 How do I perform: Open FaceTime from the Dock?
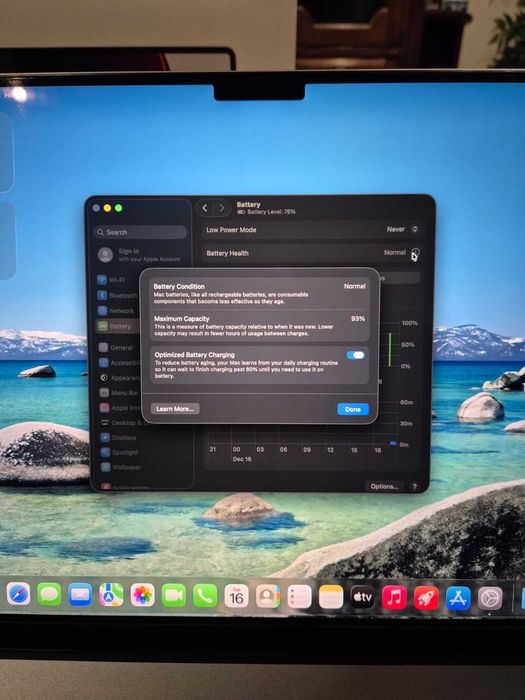click(174, 596)
